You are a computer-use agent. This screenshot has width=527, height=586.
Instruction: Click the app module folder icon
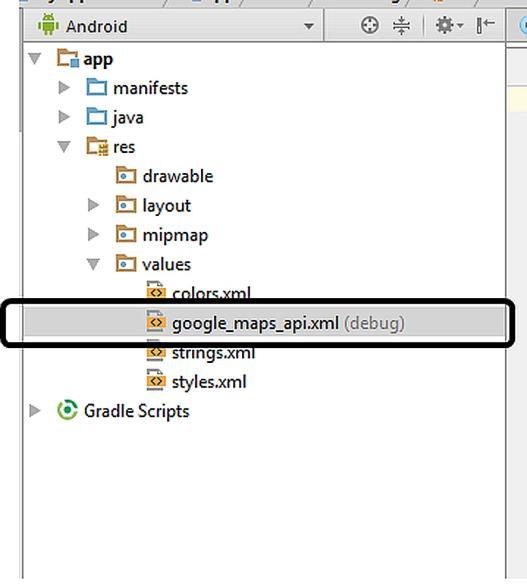tap(68, 58)
